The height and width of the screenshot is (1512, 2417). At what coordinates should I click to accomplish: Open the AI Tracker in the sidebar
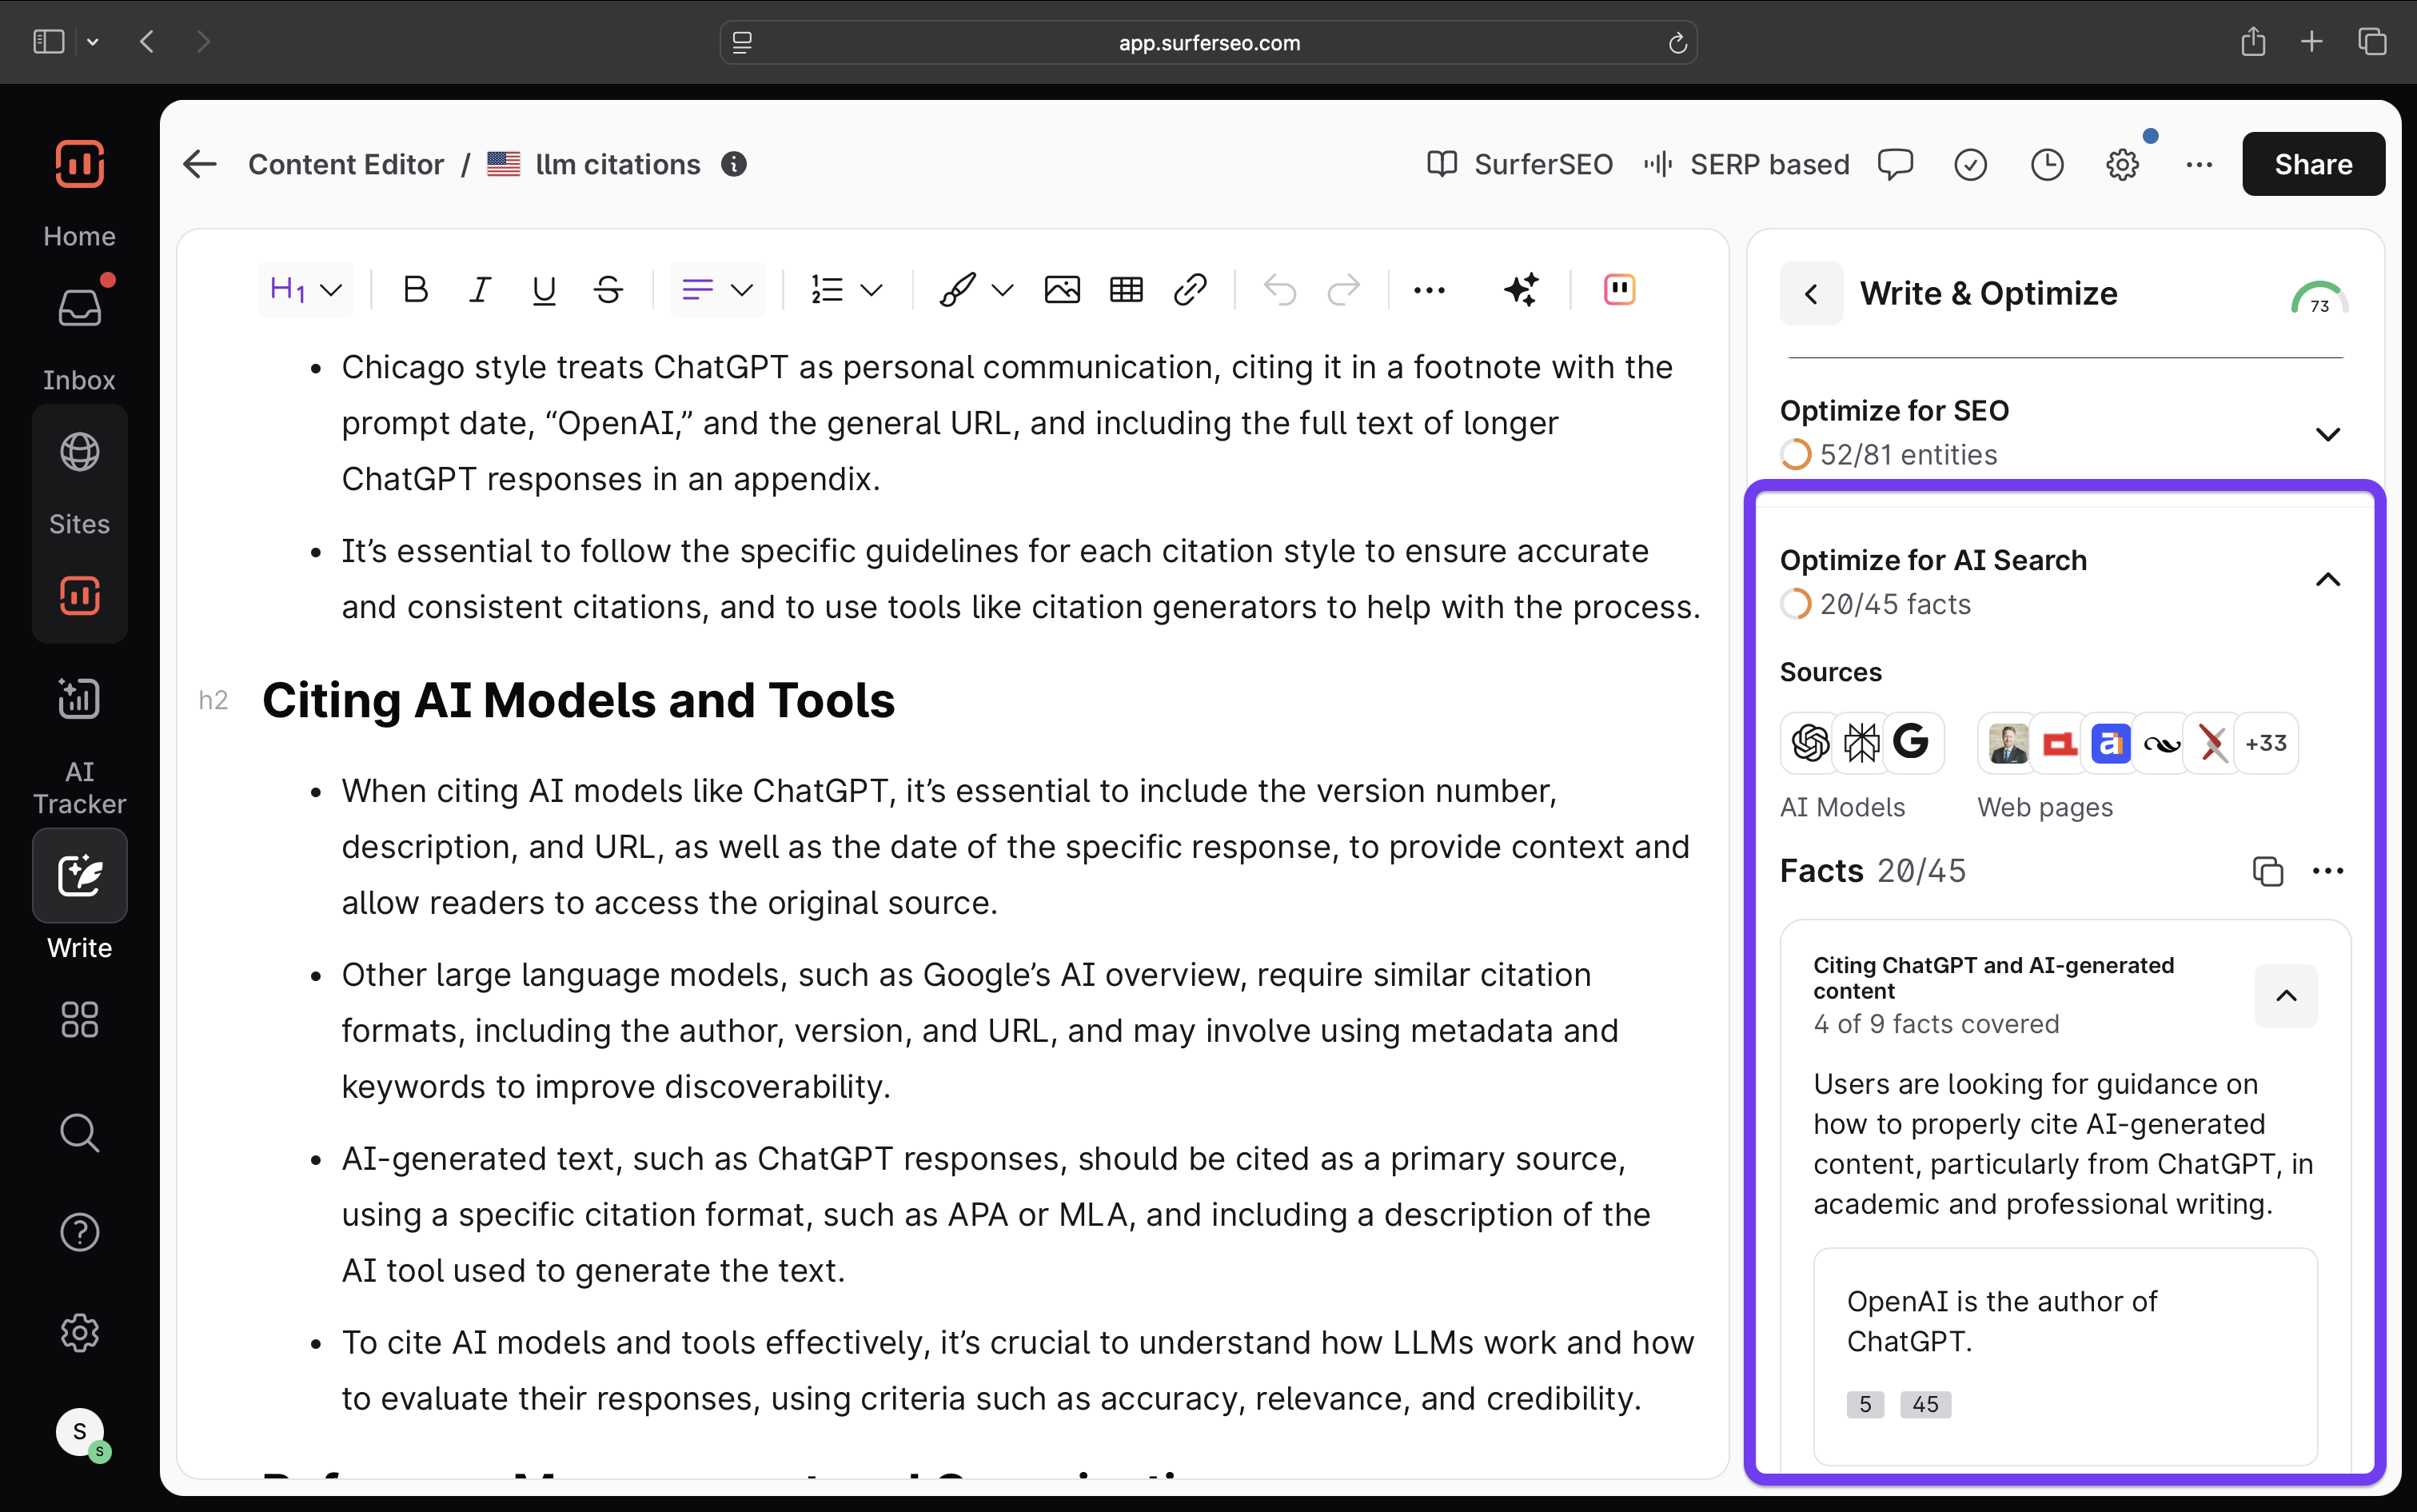(x=79, y=699)
